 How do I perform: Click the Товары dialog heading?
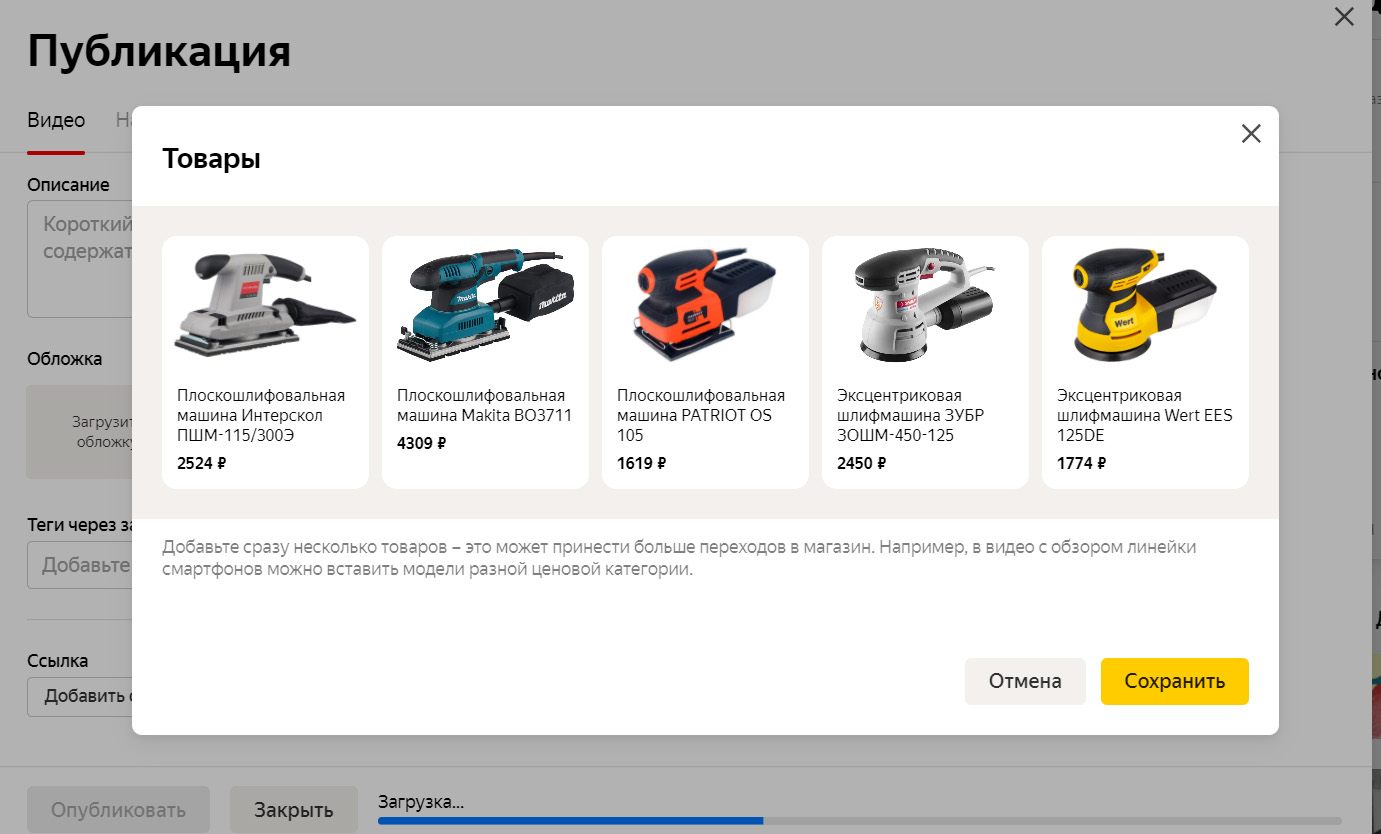[212, 158]
